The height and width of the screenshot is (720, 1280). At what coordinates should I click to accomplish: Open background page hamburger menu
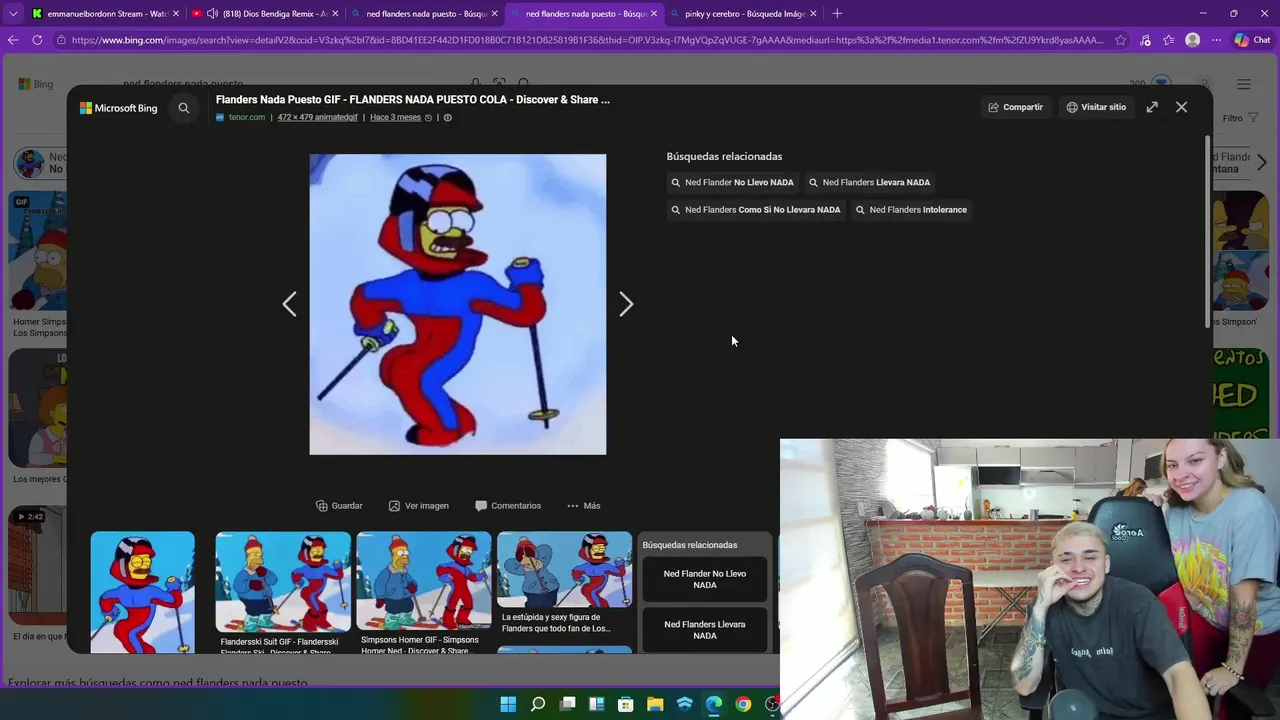pos(1244,84)
